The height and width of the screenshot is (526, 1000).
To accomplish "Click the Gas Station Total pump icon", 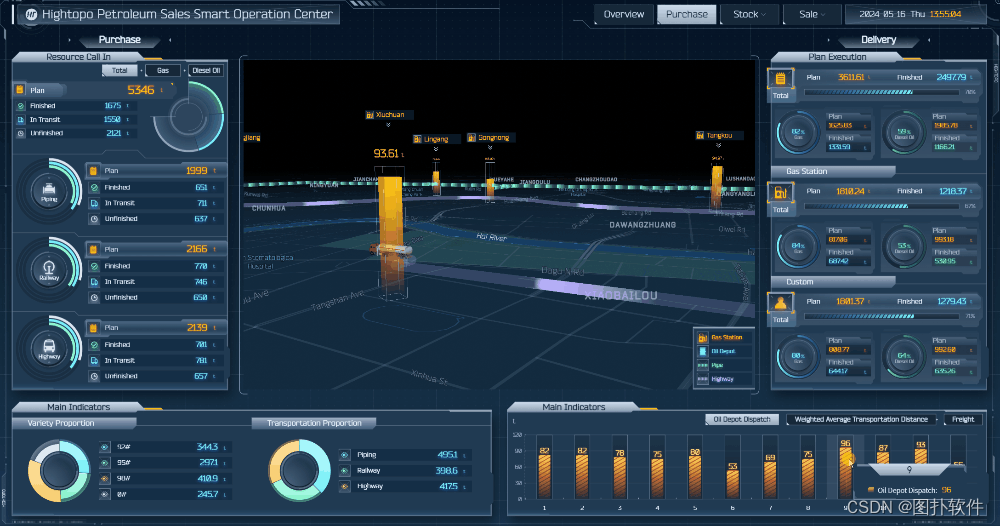I will 780,193.
